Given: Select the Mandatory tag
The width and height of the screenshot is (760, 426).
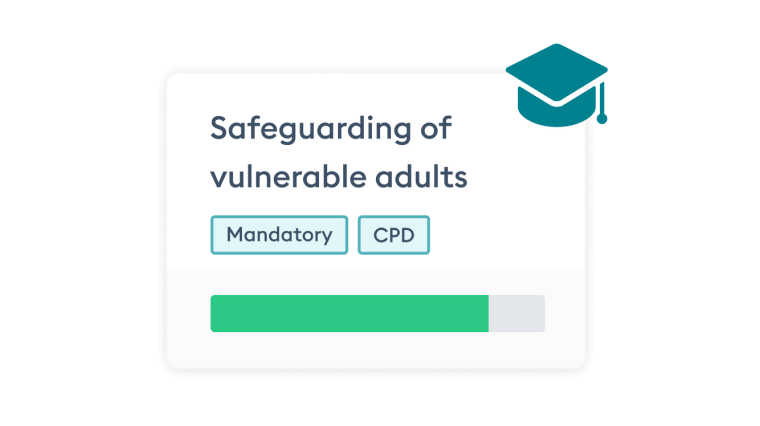Looking at the screenshot, I should 279,235.
